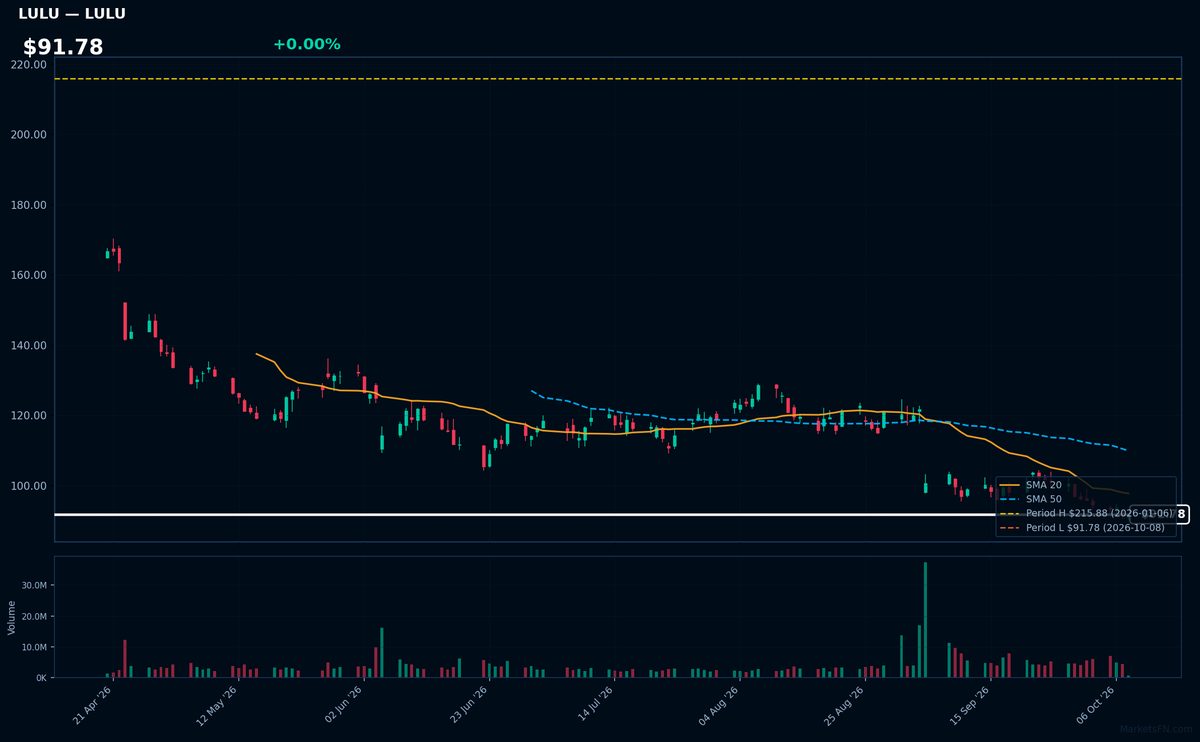Click the 15 Sep '26 date label
This screenshot has height=742, width=1200.
click(x=969, y=706)
